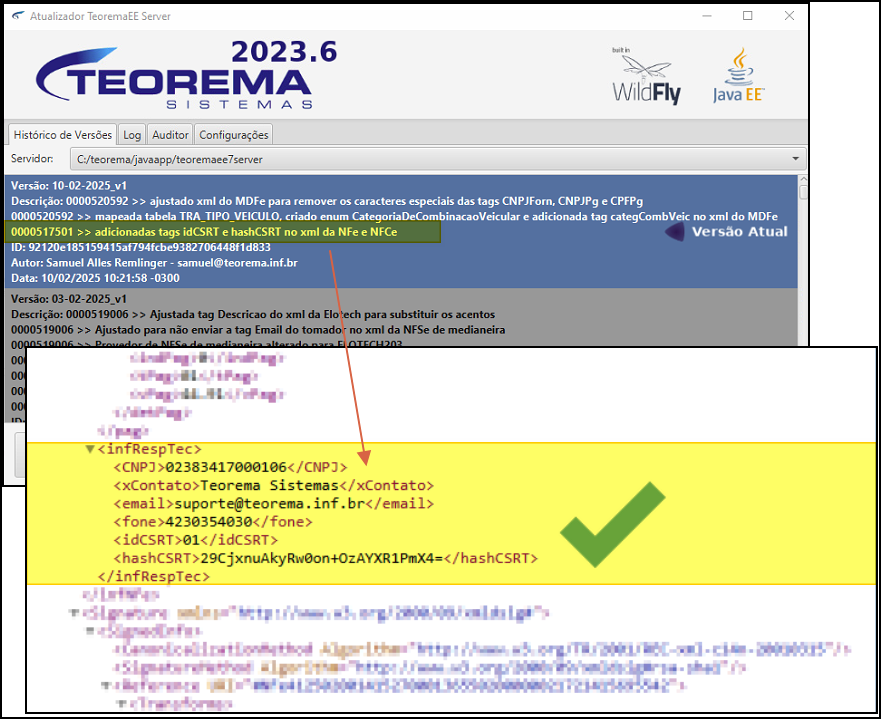Screen dimensions: 881x719
Task: Click the CNPJ value 02383417000106
Action: [x=226, y=467]
